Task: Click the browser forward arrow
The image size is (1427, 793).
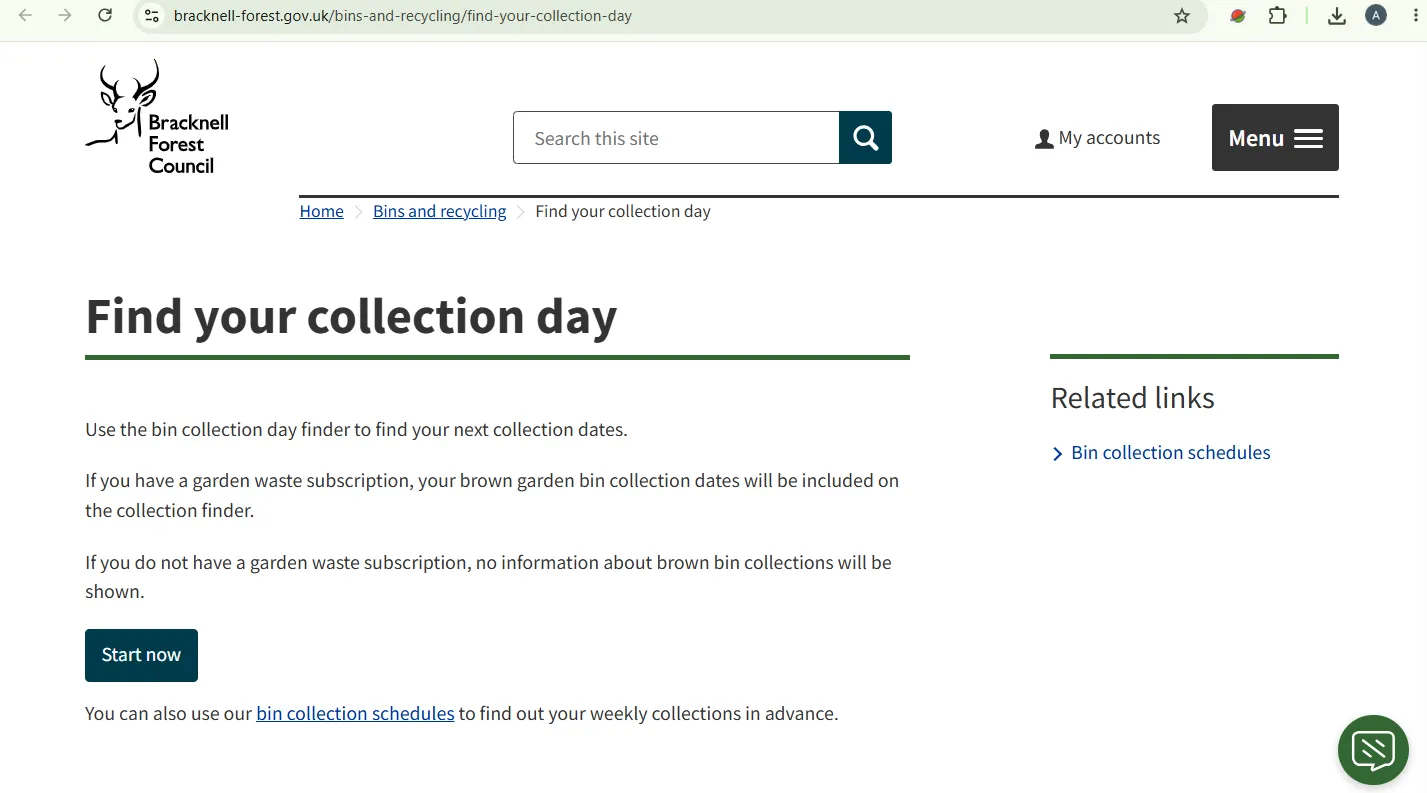Action: (x=65, y=16)
